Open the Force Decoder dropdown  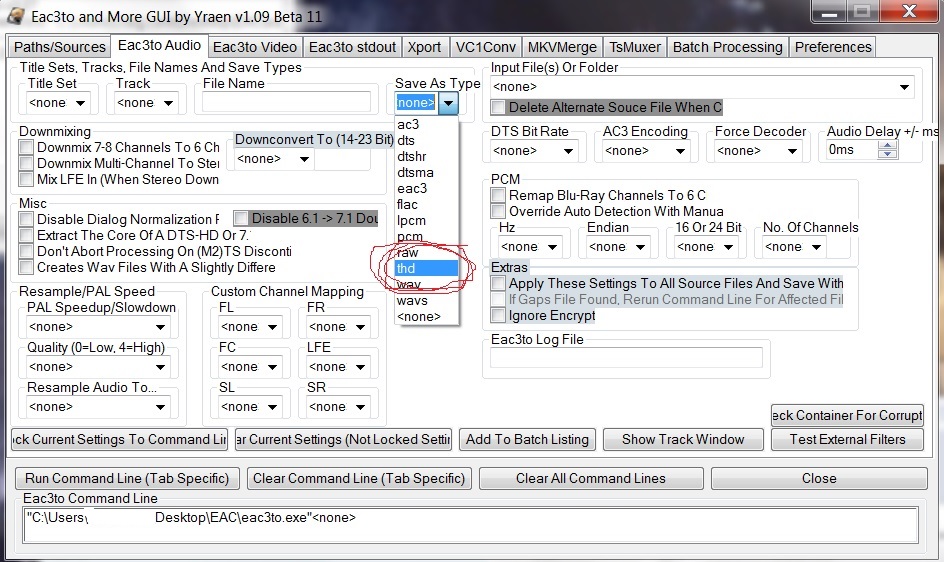pyautogui.click(x=792, y=151)
